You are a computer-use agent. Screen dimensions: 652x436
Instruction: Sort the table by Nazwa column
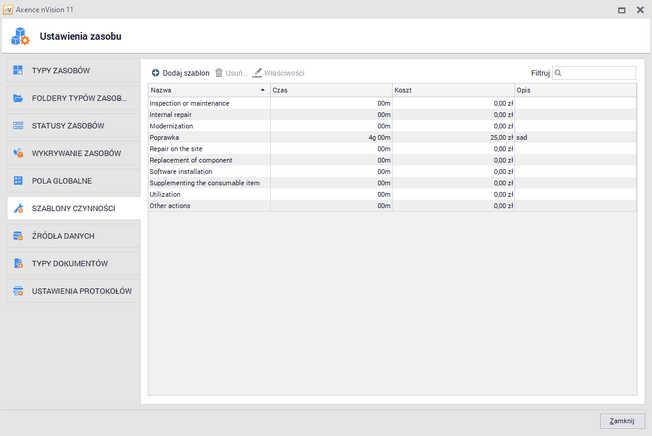click(x=207, y=89)
